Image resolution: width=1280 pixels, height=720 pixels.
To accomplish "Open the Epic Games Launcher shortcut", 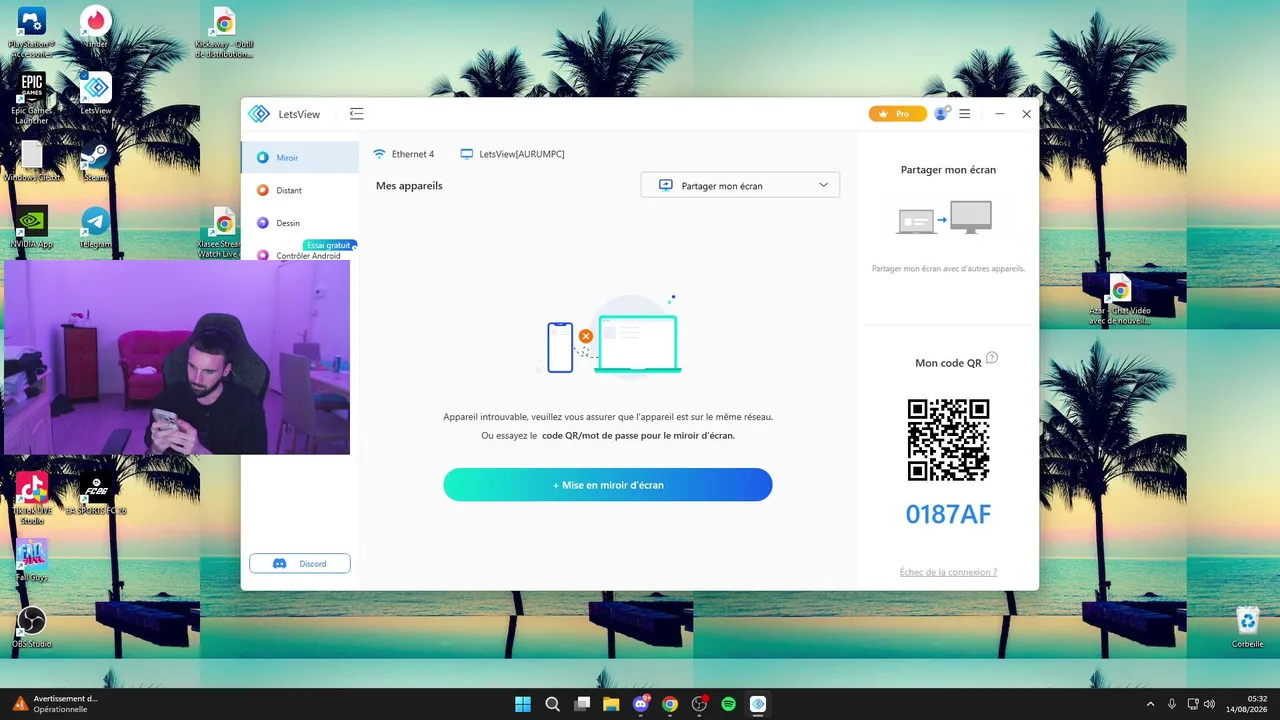I will tap(32, 97).
